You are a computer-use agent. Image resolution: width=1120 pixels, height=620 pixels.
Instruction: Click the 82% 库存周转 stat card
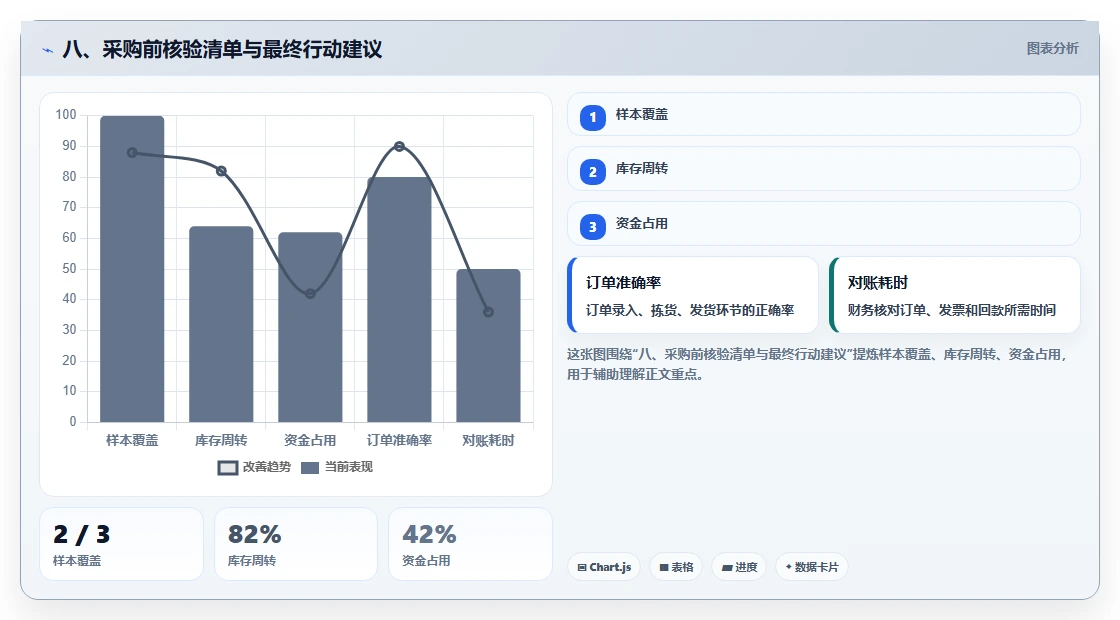coord(296,544)
